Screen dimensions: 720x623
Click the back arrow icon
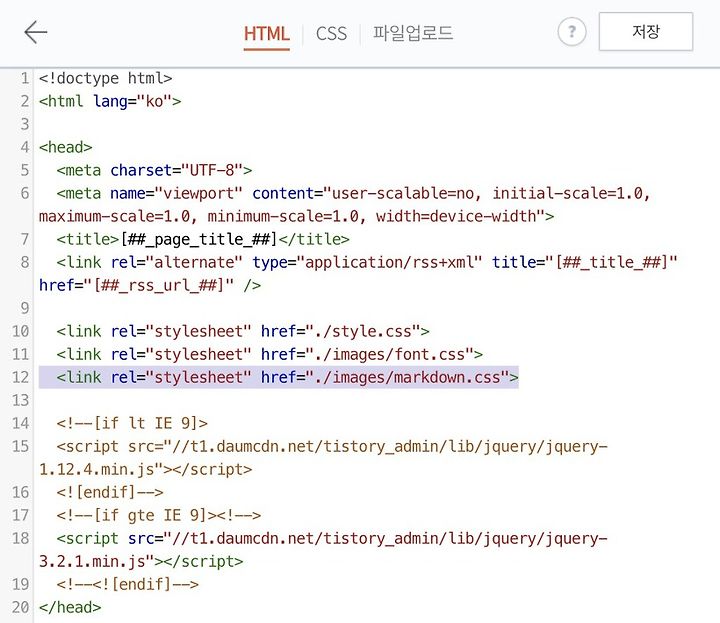click(x=36, y=32)
